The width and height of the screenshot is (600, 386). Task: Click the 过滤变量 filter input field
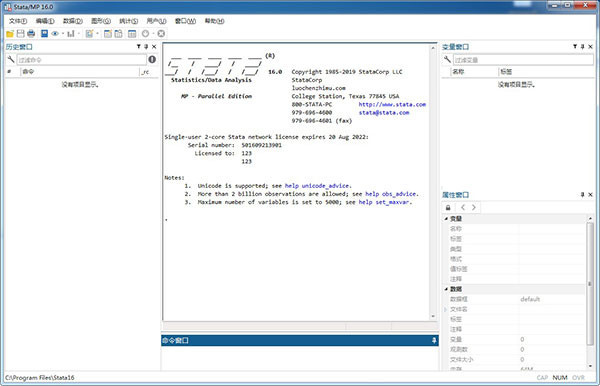[x=523, y=60]
